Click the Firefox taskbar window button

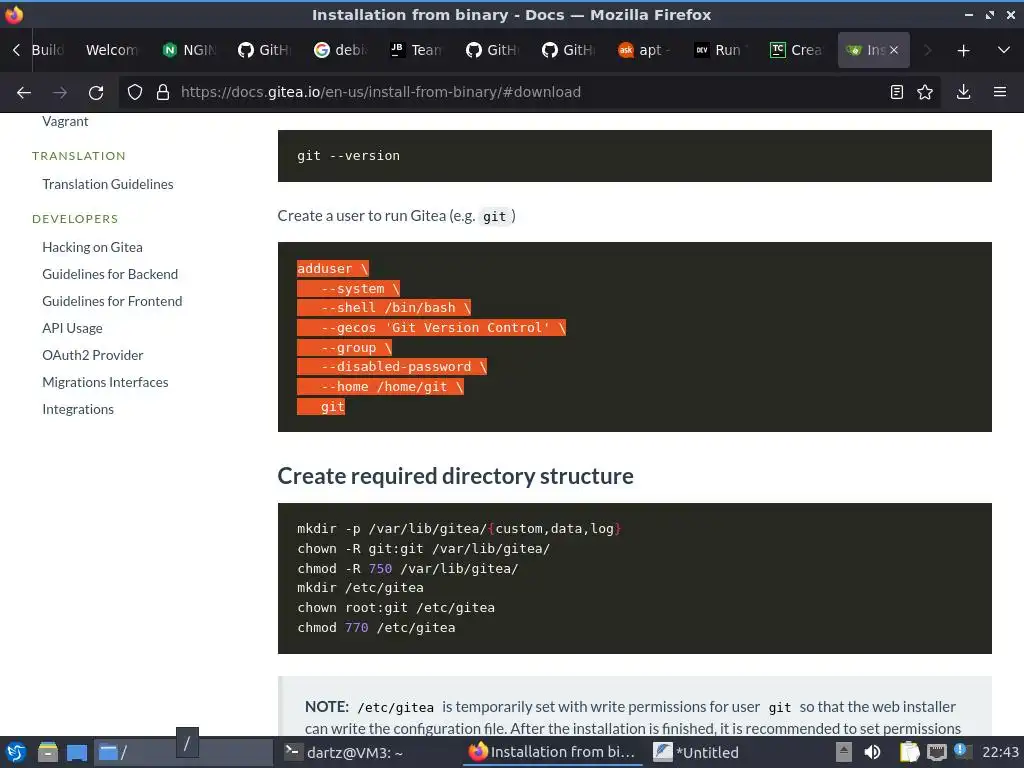(x=552, y=753)
